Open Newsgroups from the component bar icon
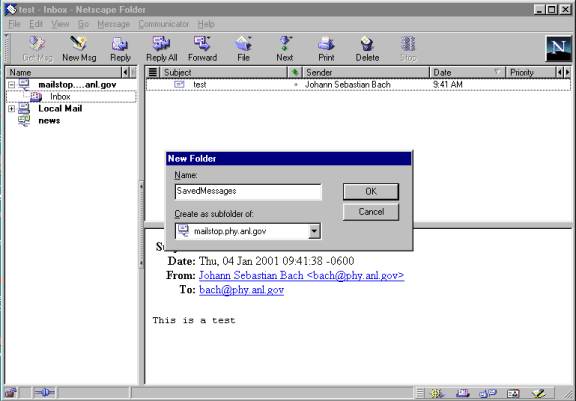Screen dimensions: 576x401 pos(488,394)
